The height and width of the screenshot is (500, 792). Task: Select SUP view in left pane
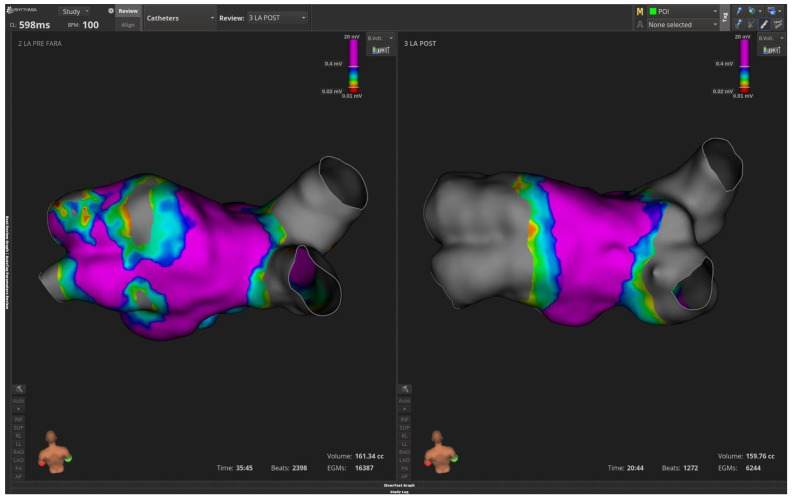tap(19, 428)
